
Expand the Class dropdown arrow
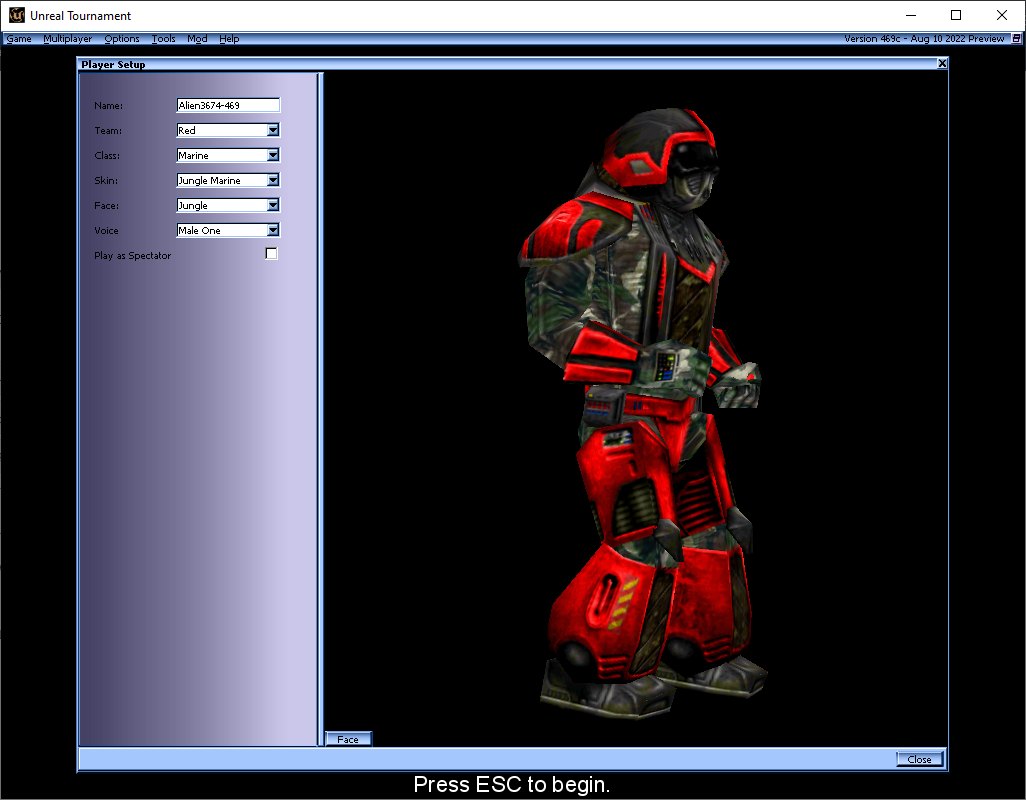pyautogui.click(x=273, y=155)
